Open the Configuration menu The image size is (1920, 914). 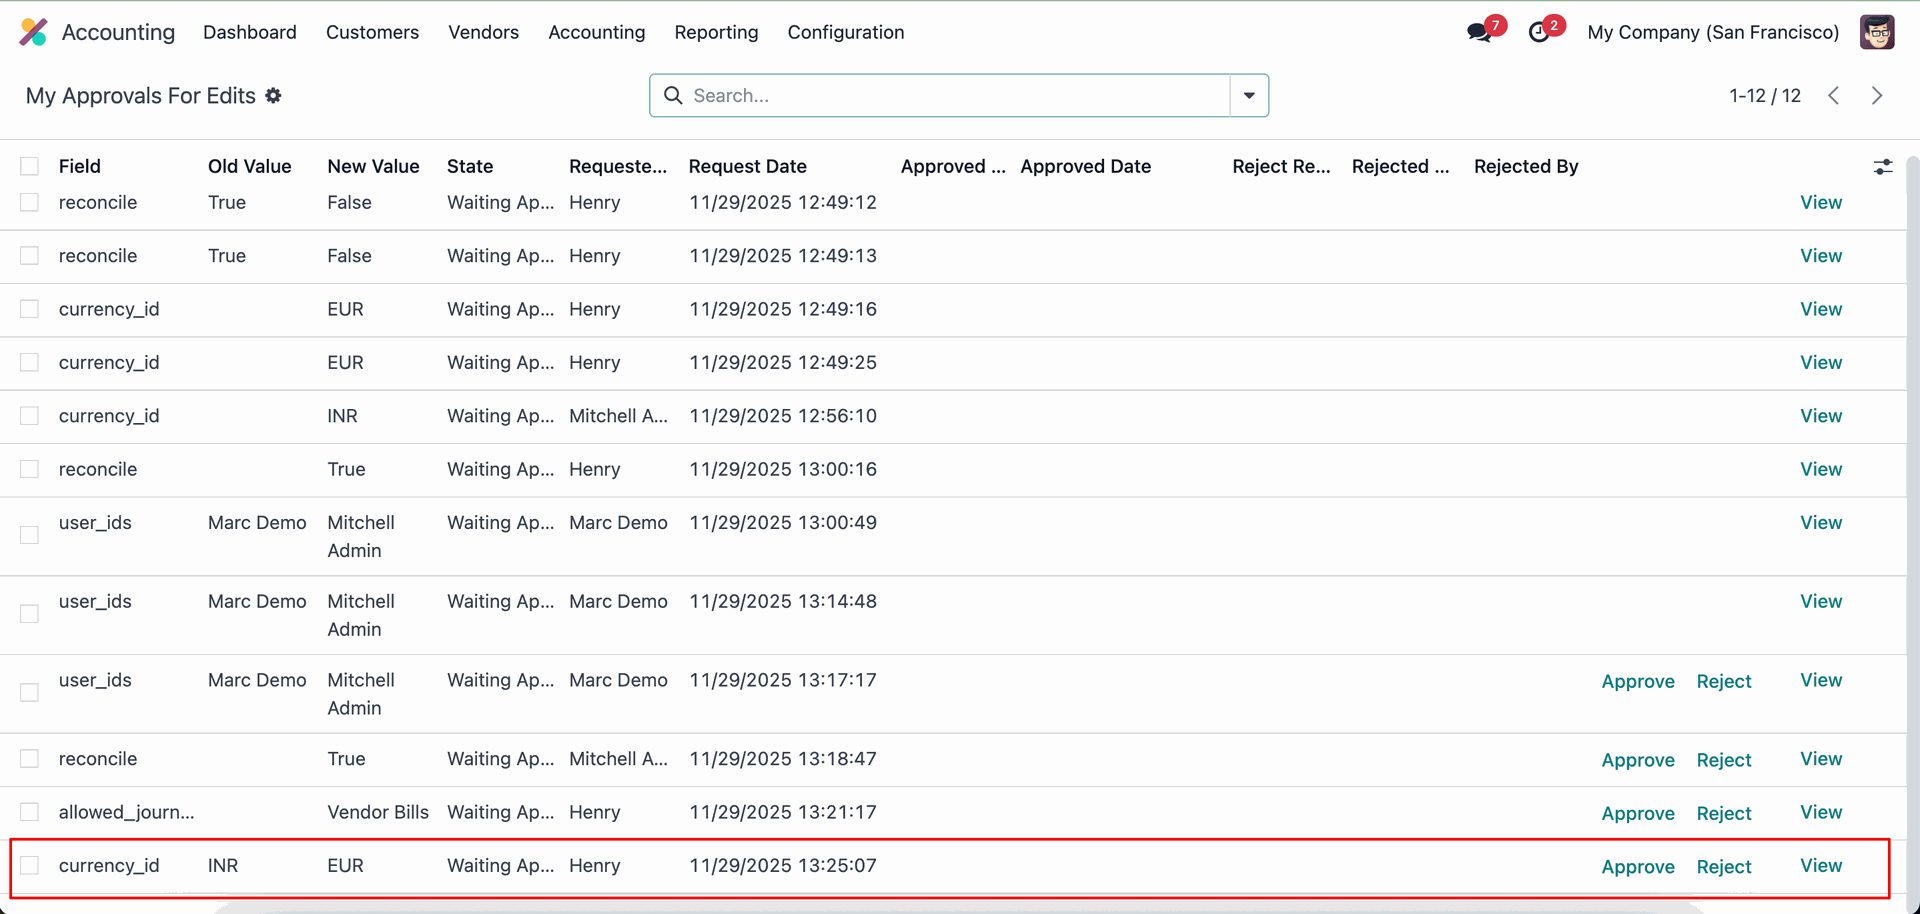845,32
